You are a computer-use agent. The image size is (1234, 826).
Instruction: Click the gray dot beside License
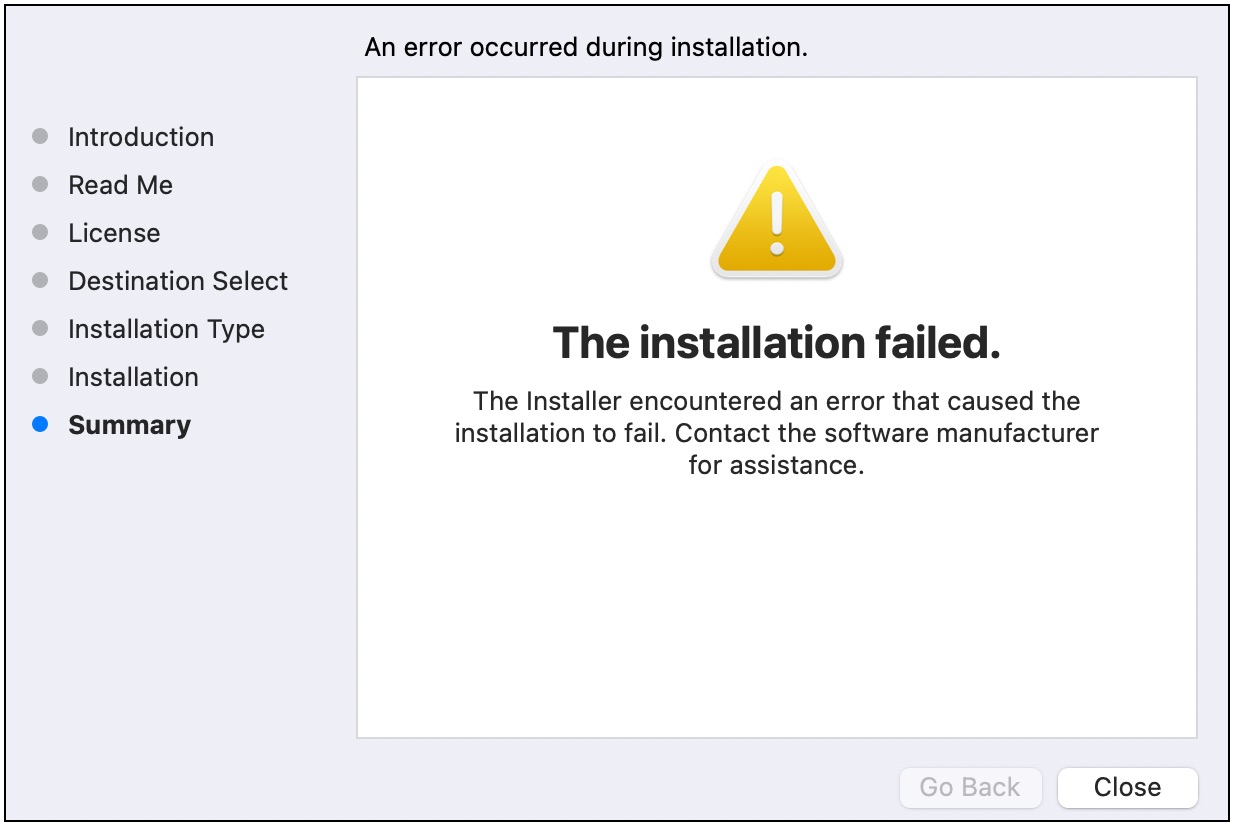pyautogui.click(x=41, y=233)
